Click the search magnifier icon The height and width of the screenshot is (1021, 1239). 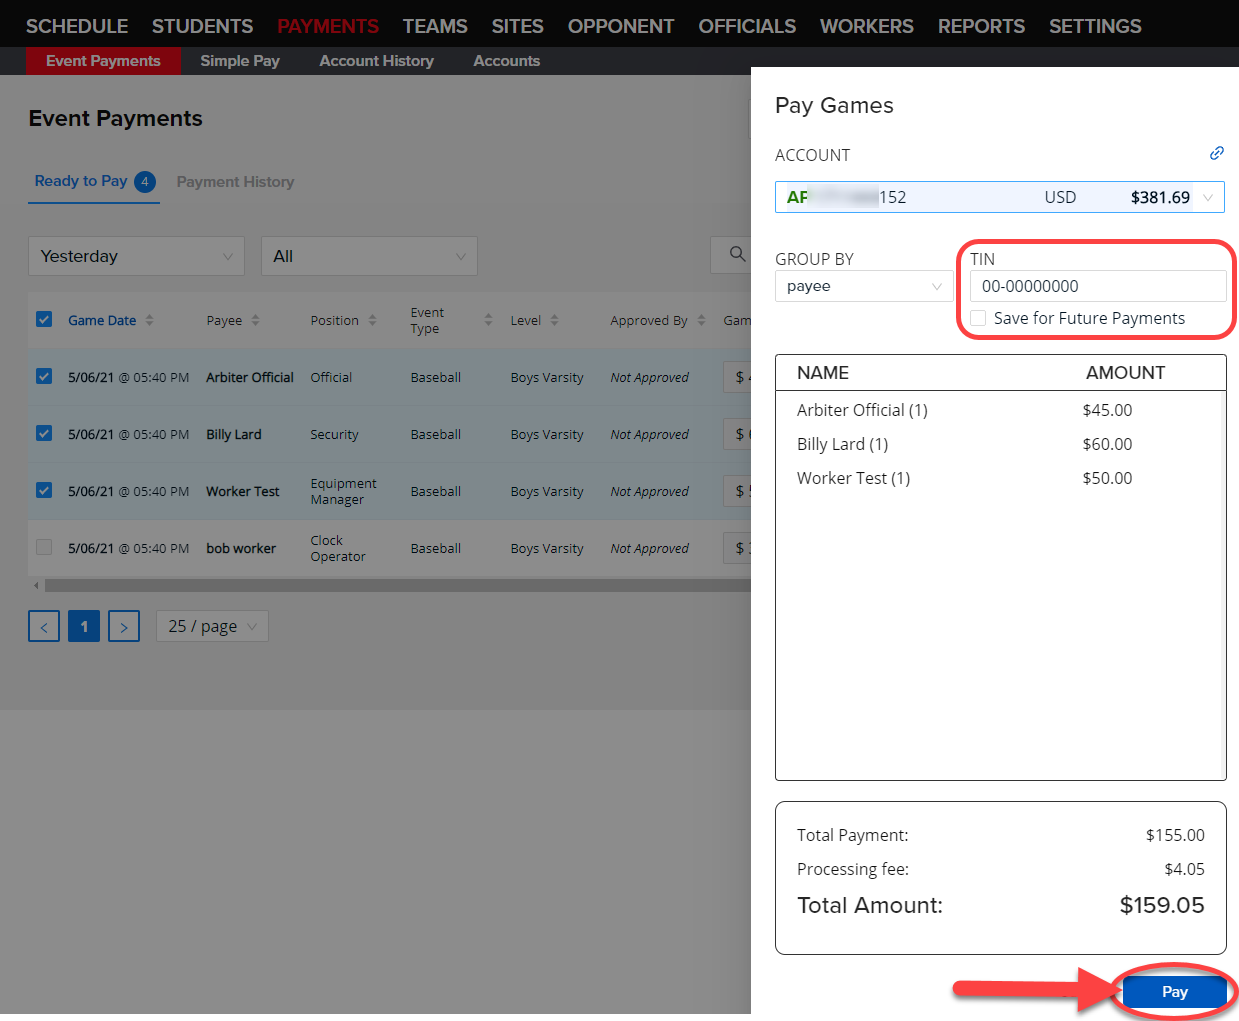pyautogui.click(x=737, y=255)
